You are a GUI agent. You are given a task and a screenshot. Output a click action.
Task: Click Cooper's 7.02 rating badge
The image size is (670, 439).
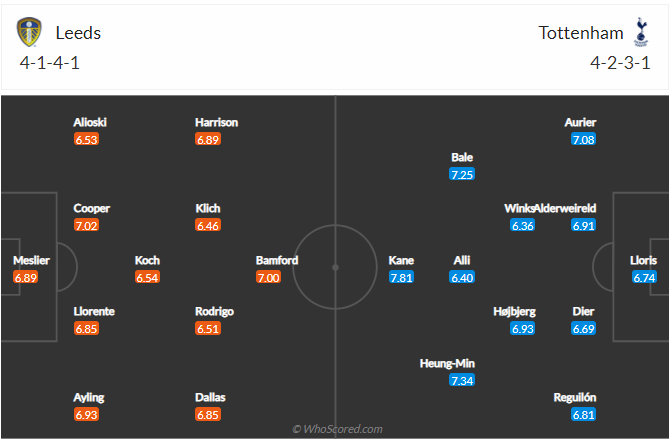(x=87, y=226)
